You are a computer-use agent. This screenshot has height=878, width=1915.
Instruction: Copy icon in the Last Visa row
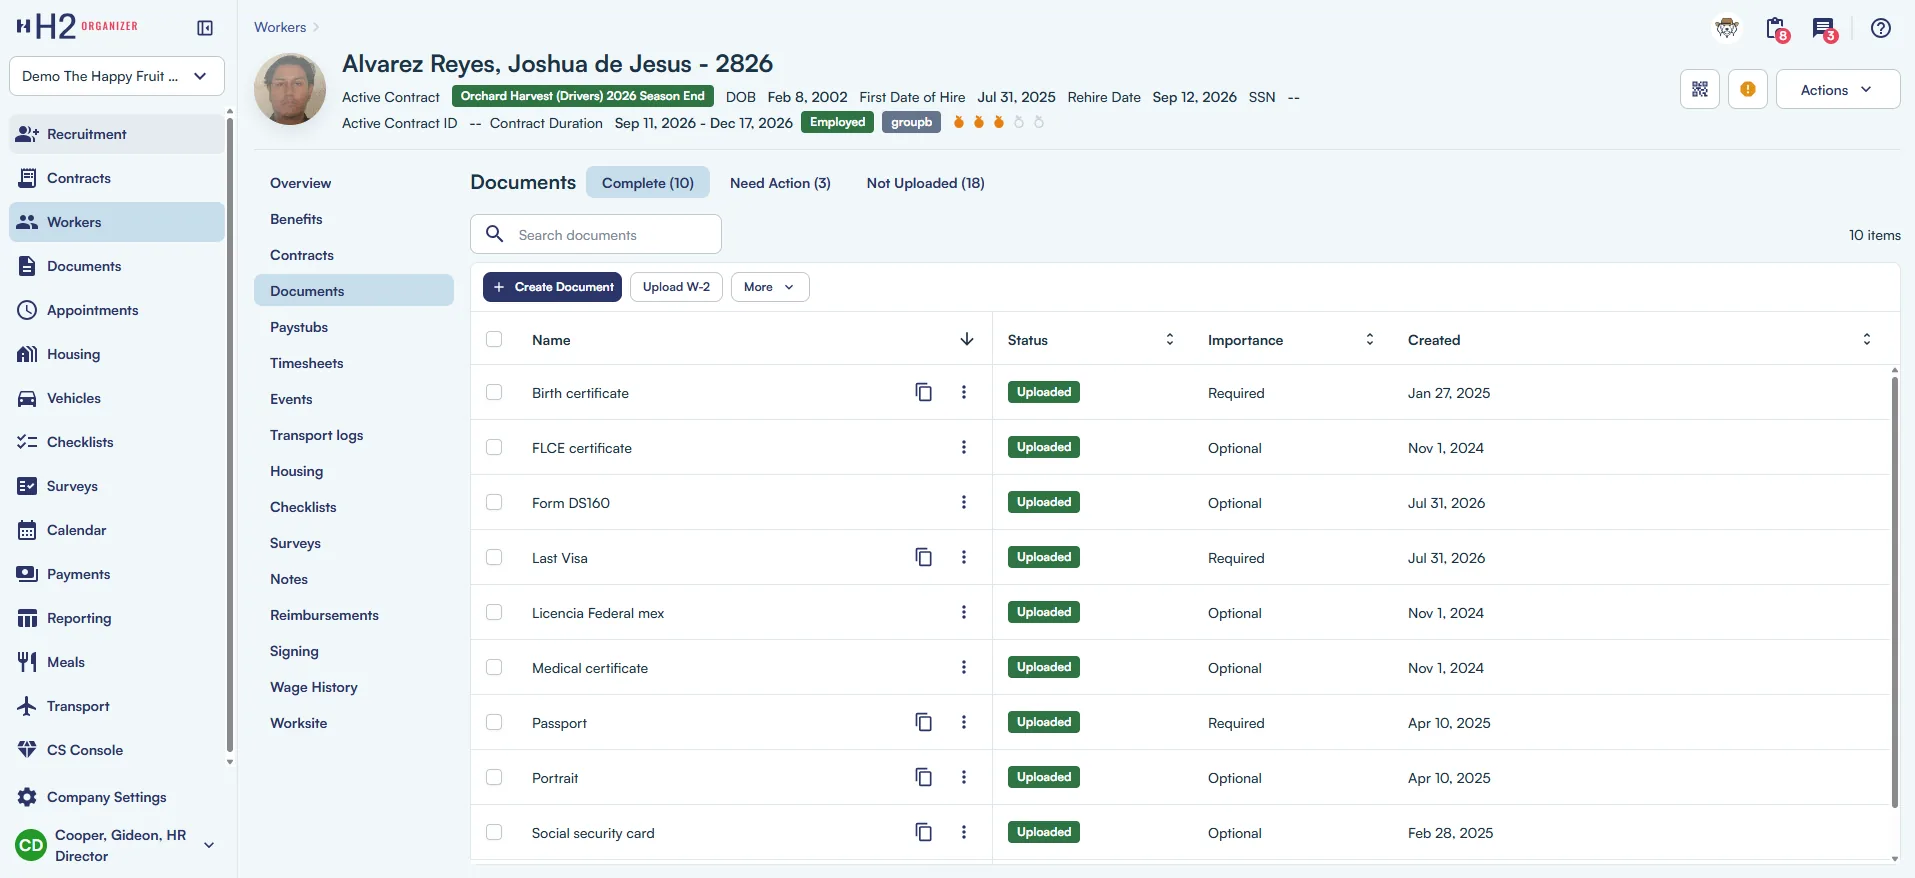click(x=923, y=557)
